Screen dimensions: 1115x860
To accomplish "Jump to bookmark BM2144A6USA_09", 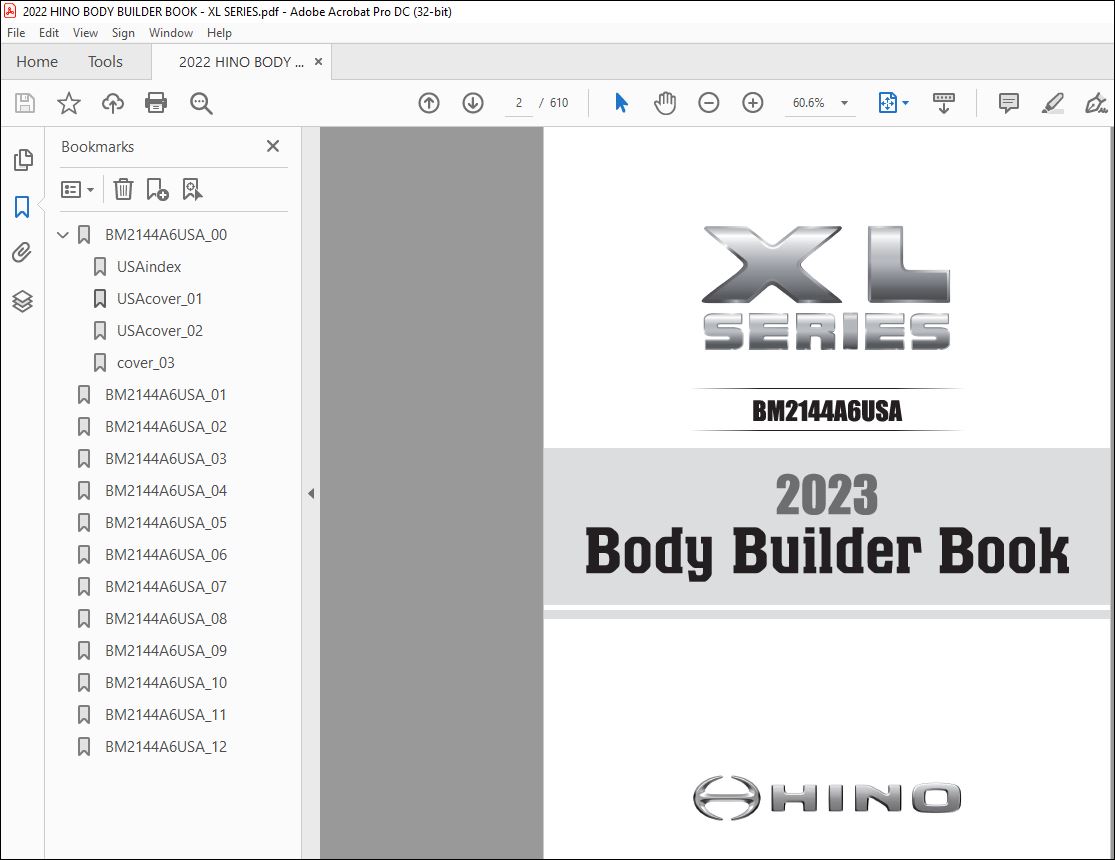I will pos(166,651).
